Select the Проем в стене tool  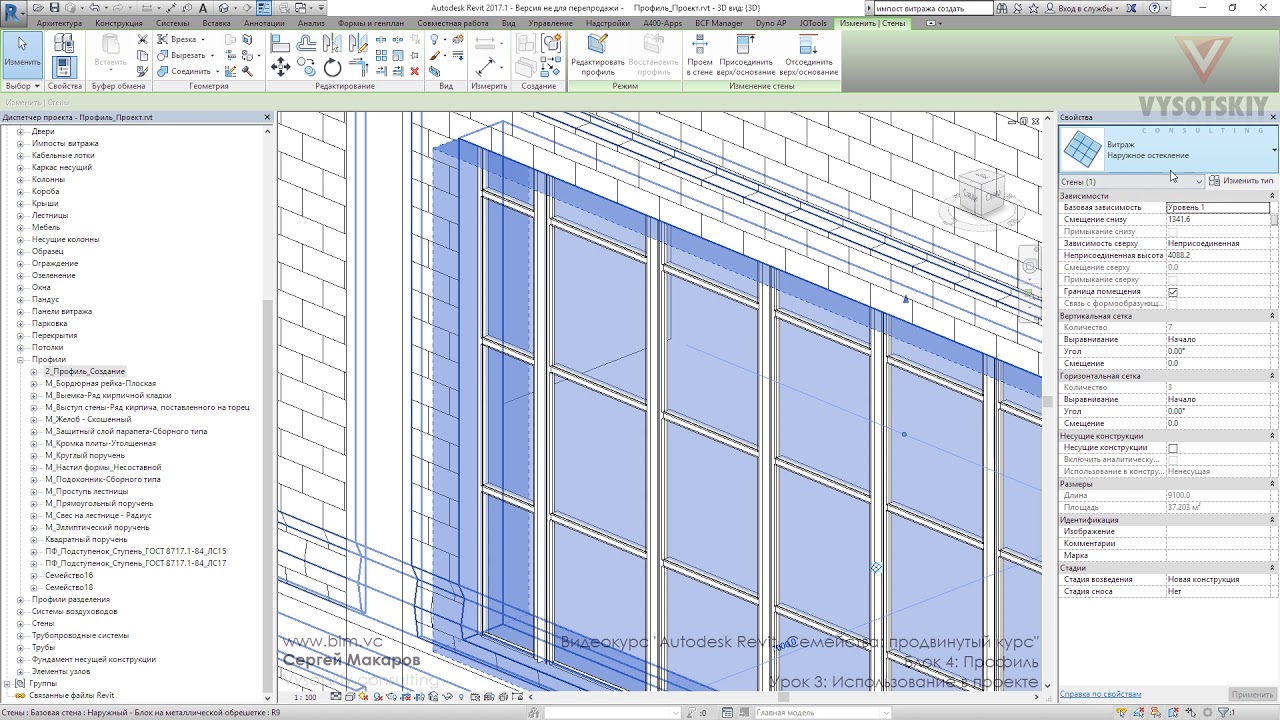click(x=700, y=55)
